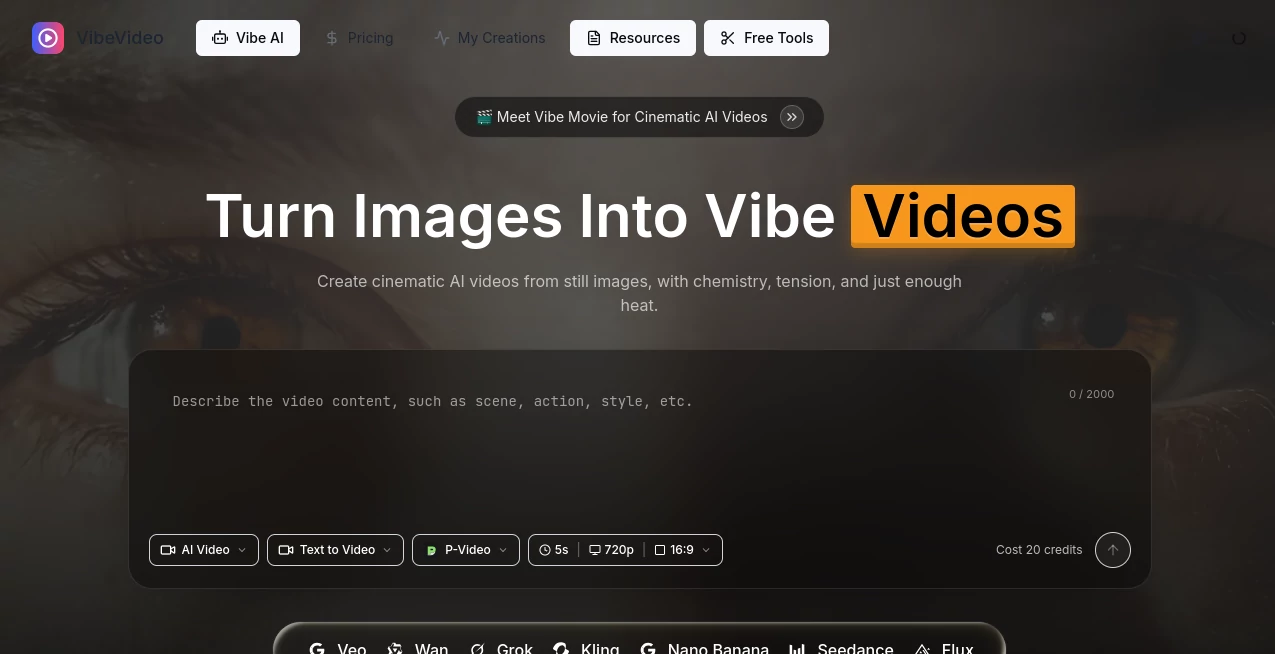
Task: Click the VibeVideo brand name link
Action: click(x=120, y=38)
